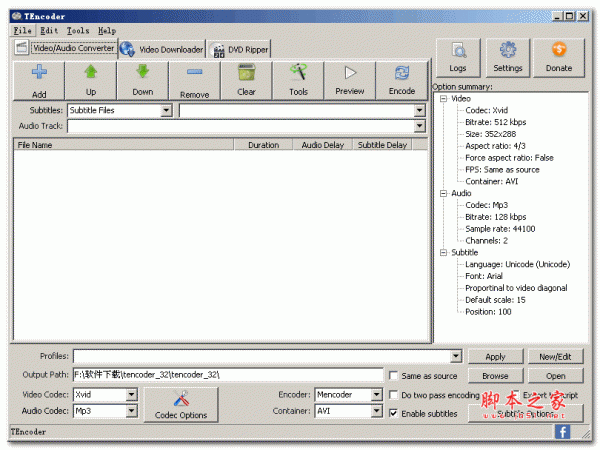
Task: Click the DVD Ripper clapperboard icon
Action: pos(218,50)
